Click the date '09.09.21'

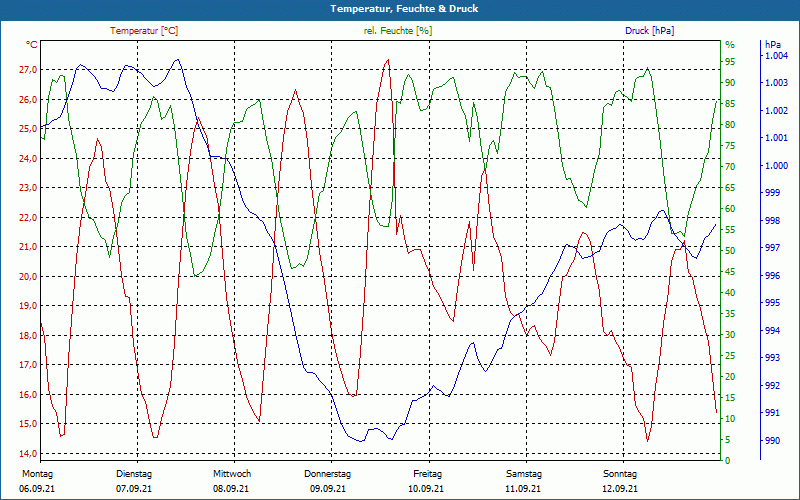coord(328,489)
